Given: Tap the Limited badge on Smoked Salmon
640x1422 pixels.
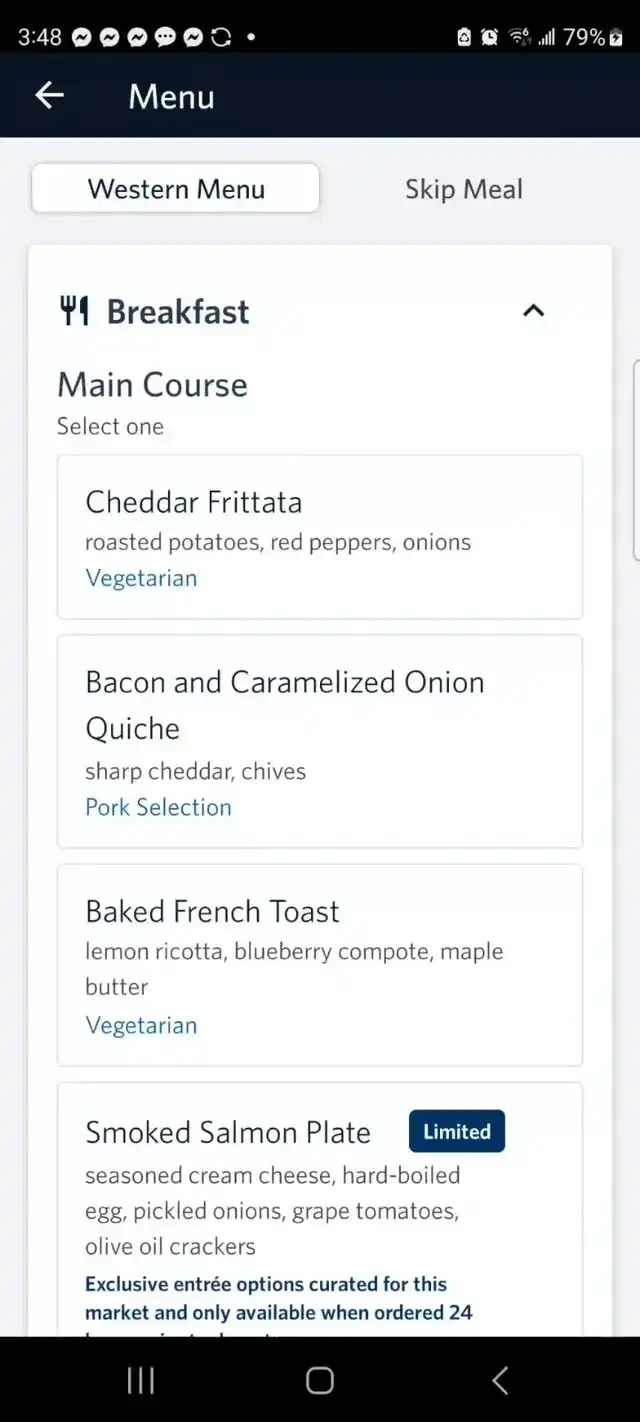Looking at the screenshot, I should 457,1132.
